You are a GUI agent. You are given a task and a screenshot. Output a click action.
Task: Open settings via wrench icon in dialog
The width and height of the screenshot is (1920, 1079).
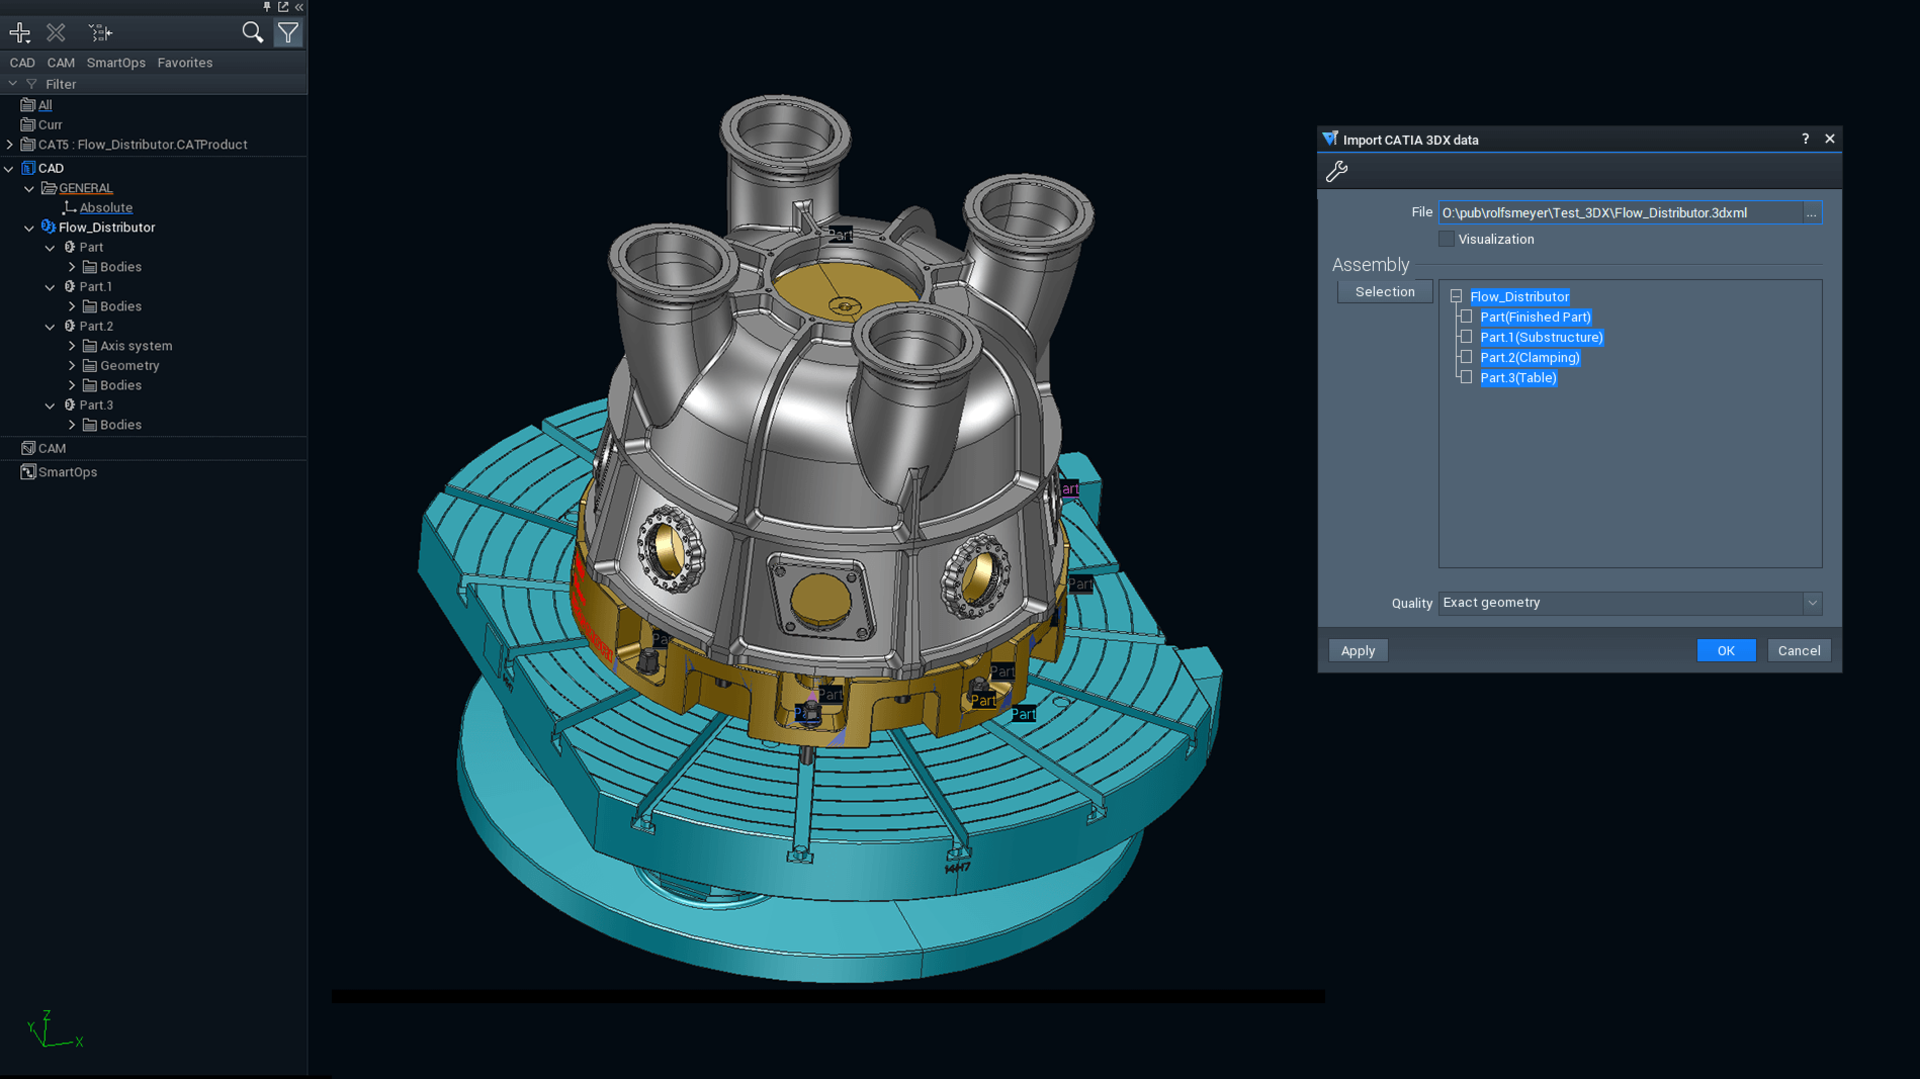coord(1337,171)
